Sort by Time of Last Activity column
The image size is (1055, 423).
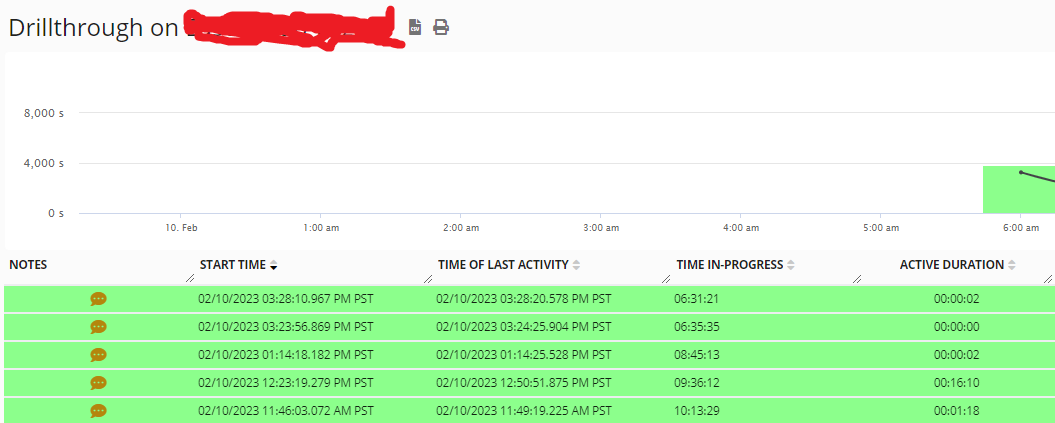[503, 265]
